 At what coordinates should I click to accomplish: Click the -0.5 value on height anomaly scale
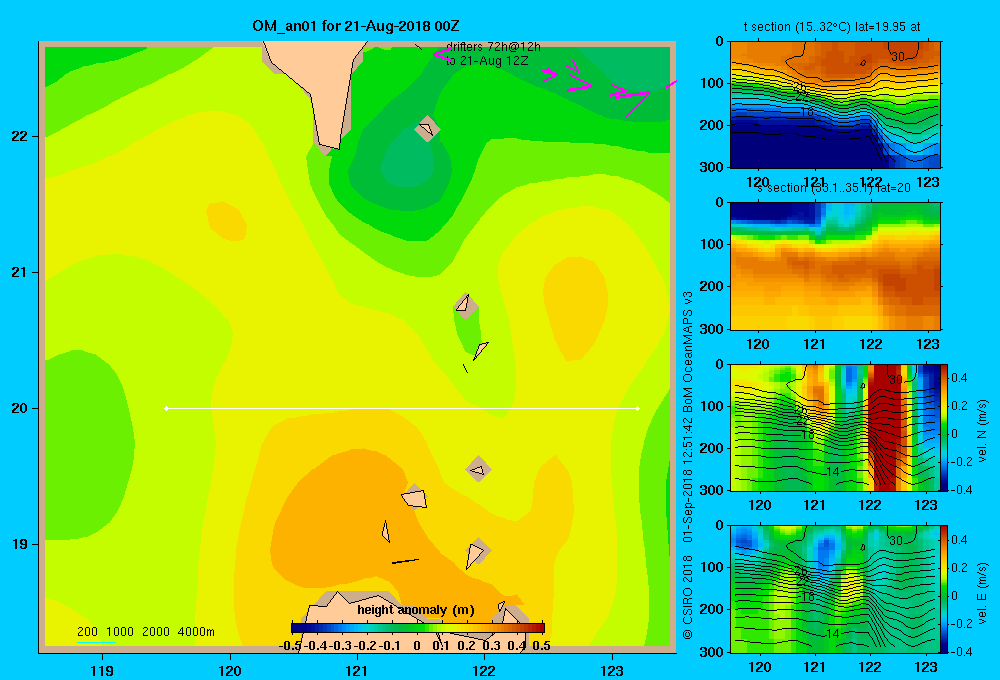click(x=290, y=646)
